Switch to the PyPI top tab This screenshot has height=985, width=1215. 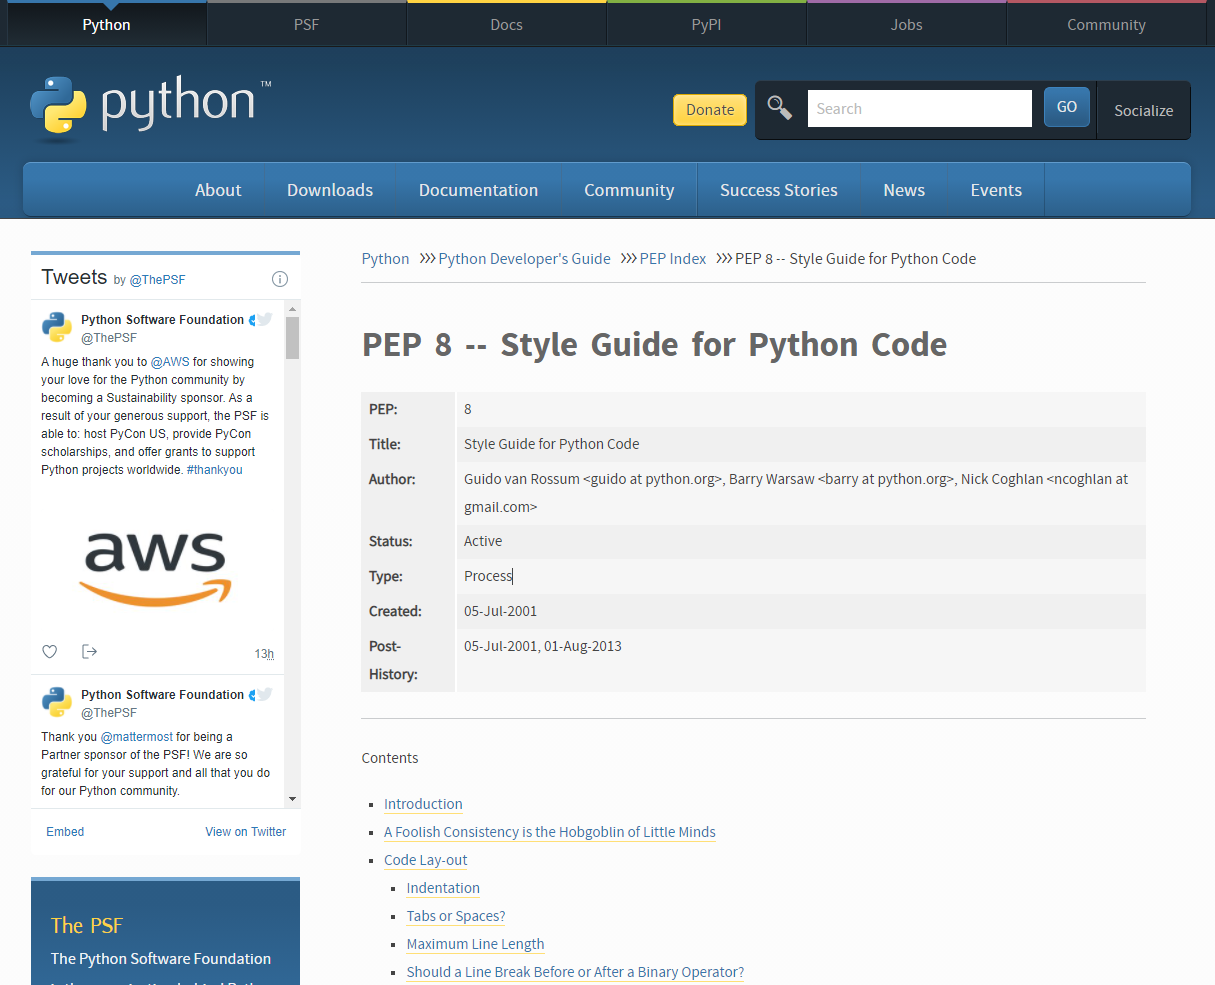706,24
